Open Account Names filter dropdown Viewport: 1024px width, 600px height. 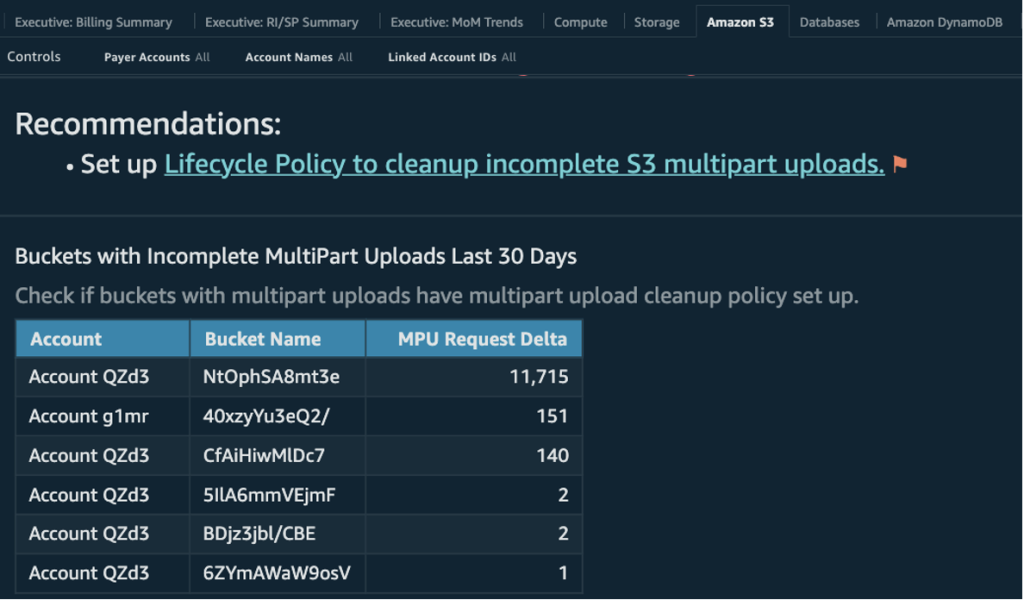pyautogui.click(x=298, y=57)
